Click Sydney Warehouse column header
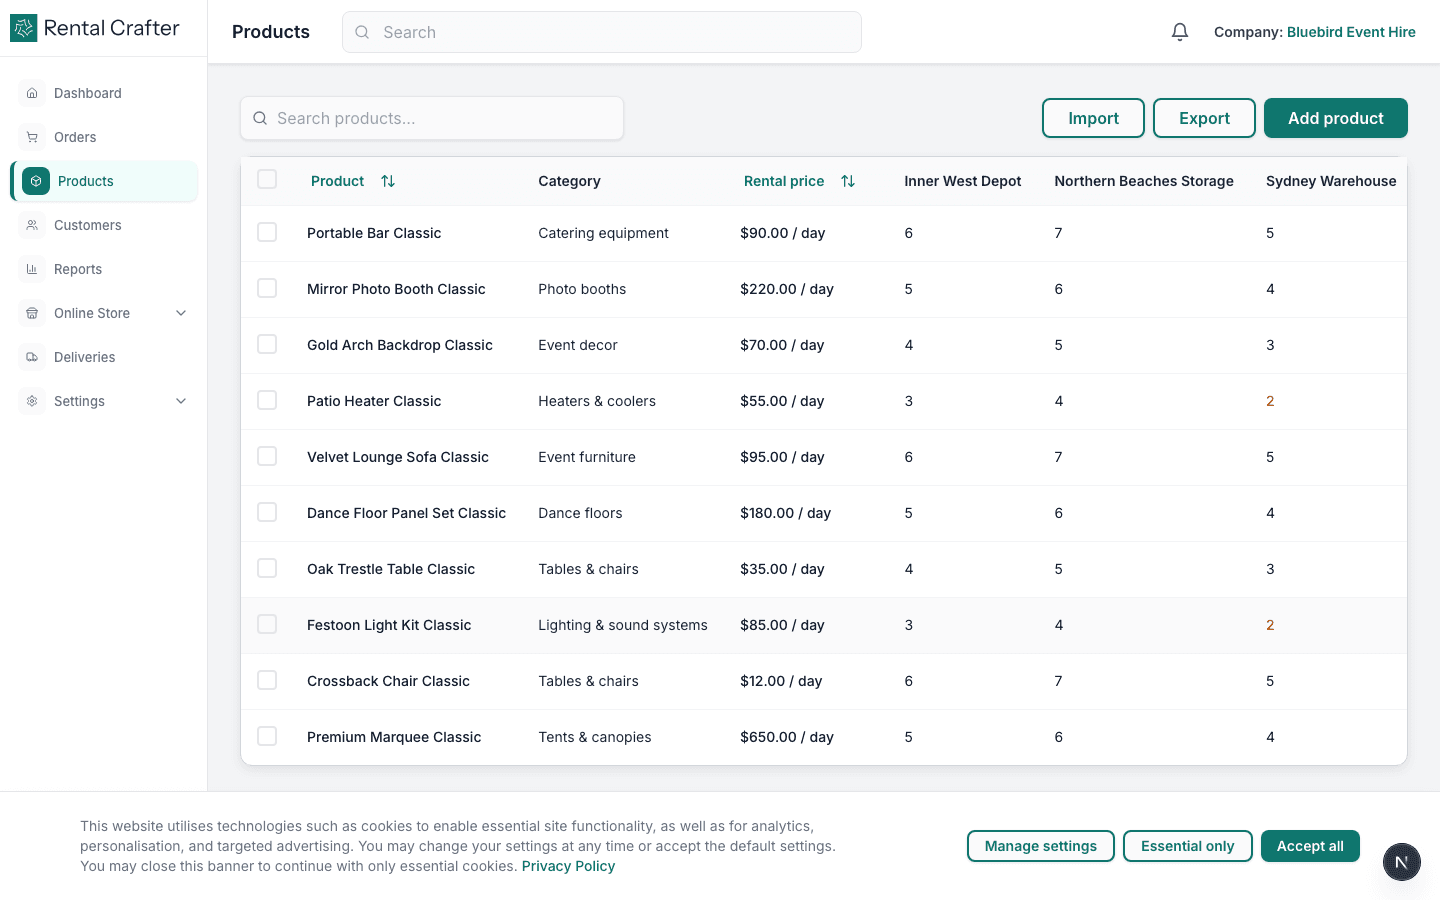Screen dimensions: 1440x900 pyautogui.click(x=1331, y=181)
